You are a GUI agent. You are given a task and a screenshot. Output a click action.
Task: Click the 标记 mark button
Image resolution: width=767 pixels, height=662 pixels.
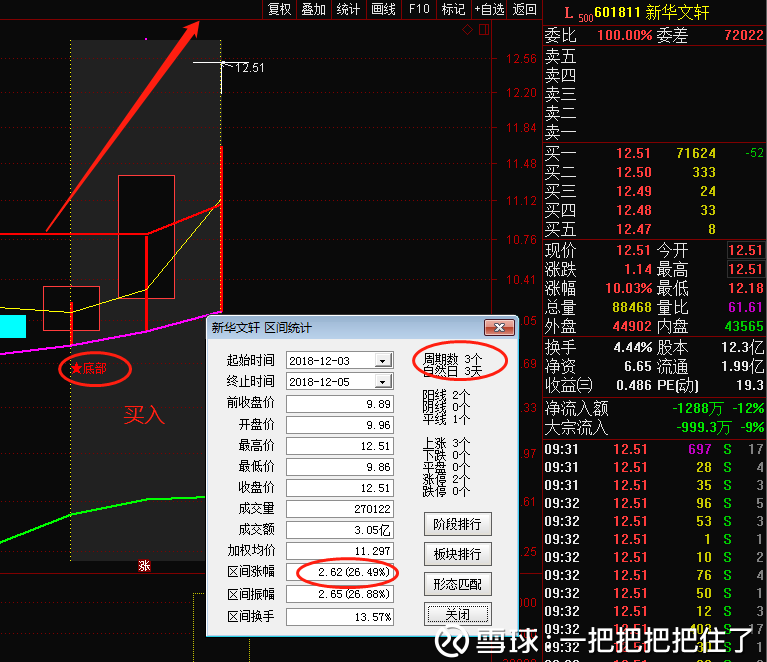(453, 9)
